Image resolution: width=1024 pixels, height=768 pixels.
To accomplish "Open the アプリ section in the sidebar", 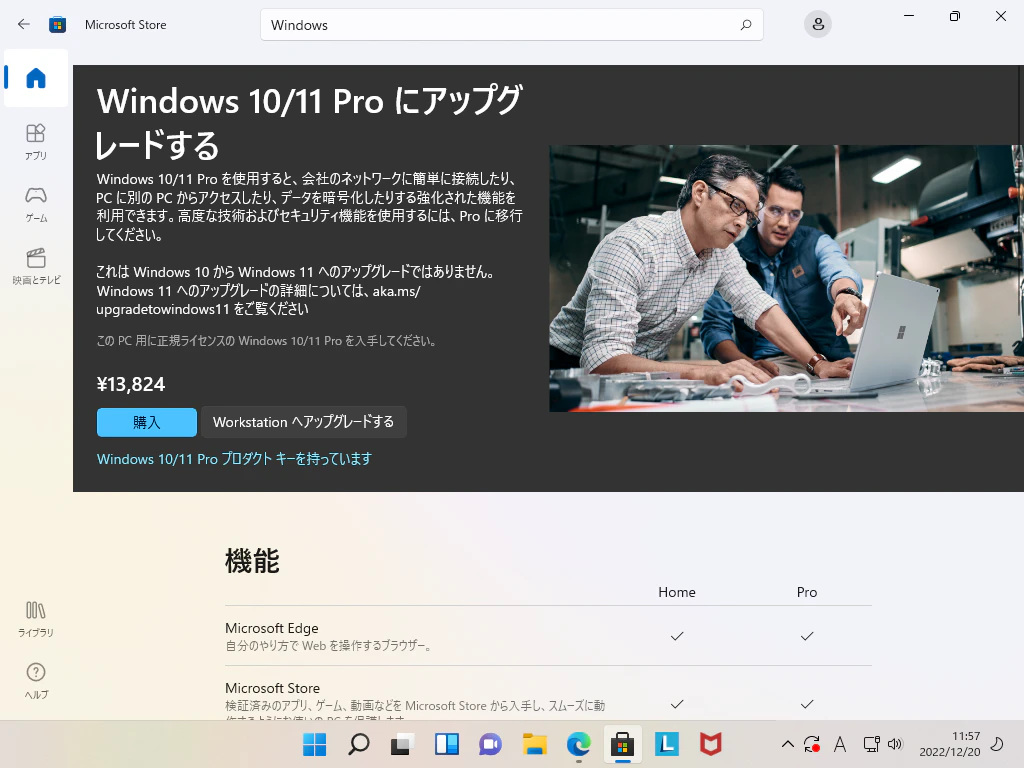I will pyautogui.click(x=36, y=142).
